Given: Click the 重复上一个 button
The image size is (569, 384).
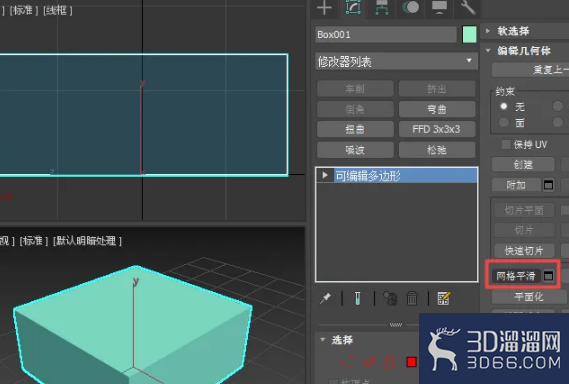Looking at the screenshot, I should (x=531, y=70).
